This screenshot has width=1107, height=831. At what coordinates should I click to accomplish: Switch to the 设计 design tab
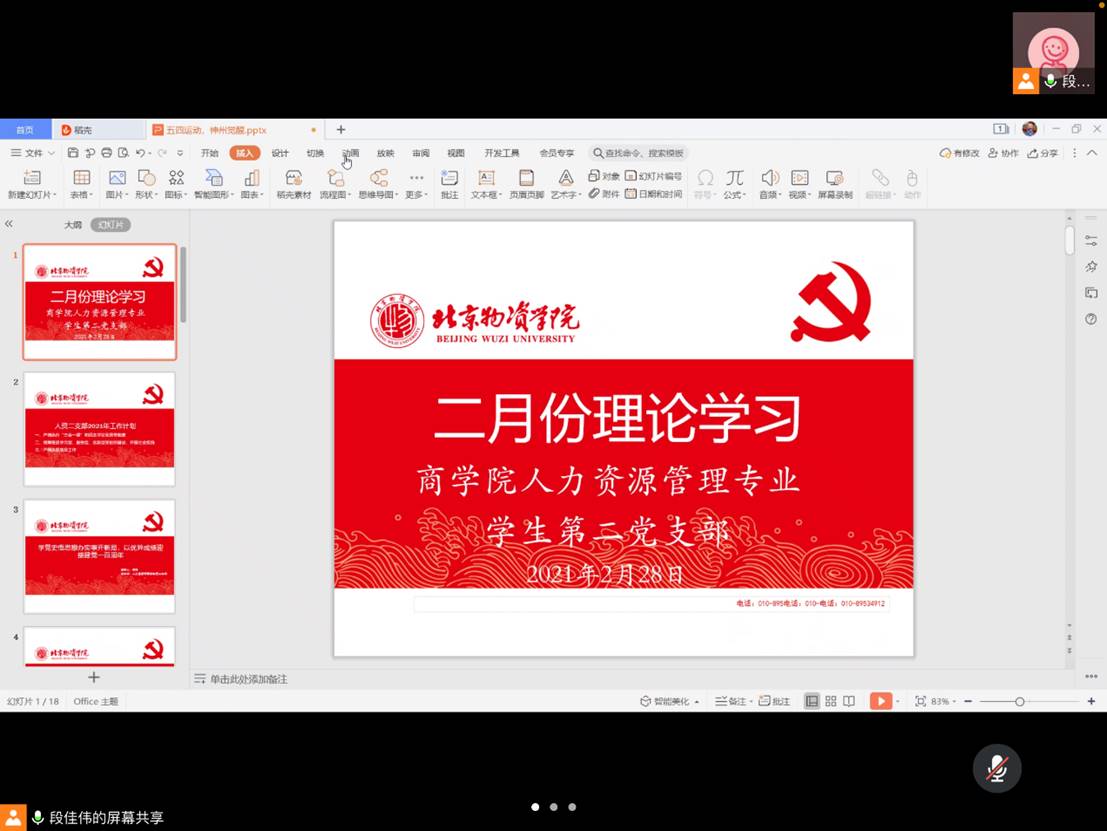(x=280, y=153)
